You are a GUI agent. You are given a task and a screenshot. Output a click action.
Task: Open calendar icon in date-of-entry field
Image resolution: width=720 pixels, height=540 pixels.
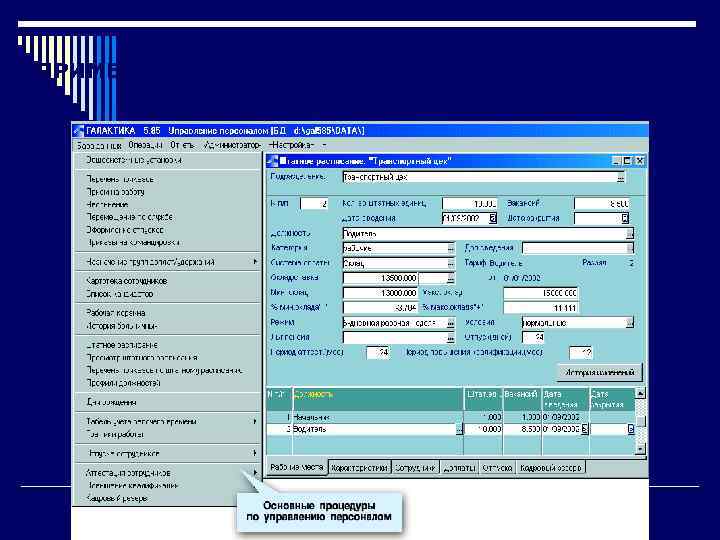(x=492, y=218)
